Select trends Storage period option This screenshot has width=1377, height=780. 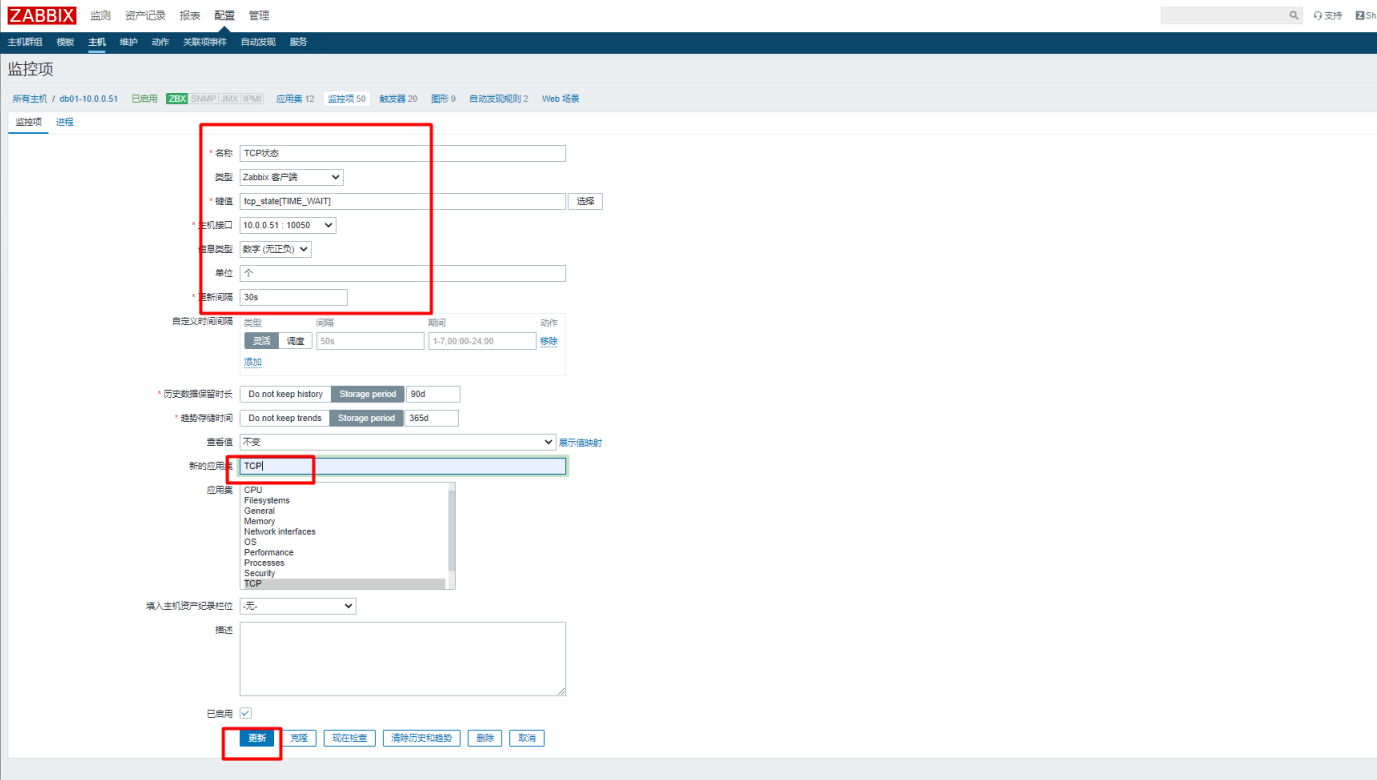[x=367, y=418]
